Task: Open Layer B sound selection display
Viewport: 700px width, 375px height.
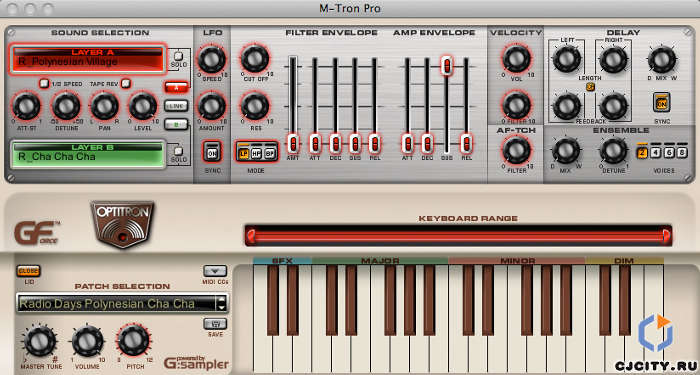Action: click(x=88, y=154)
